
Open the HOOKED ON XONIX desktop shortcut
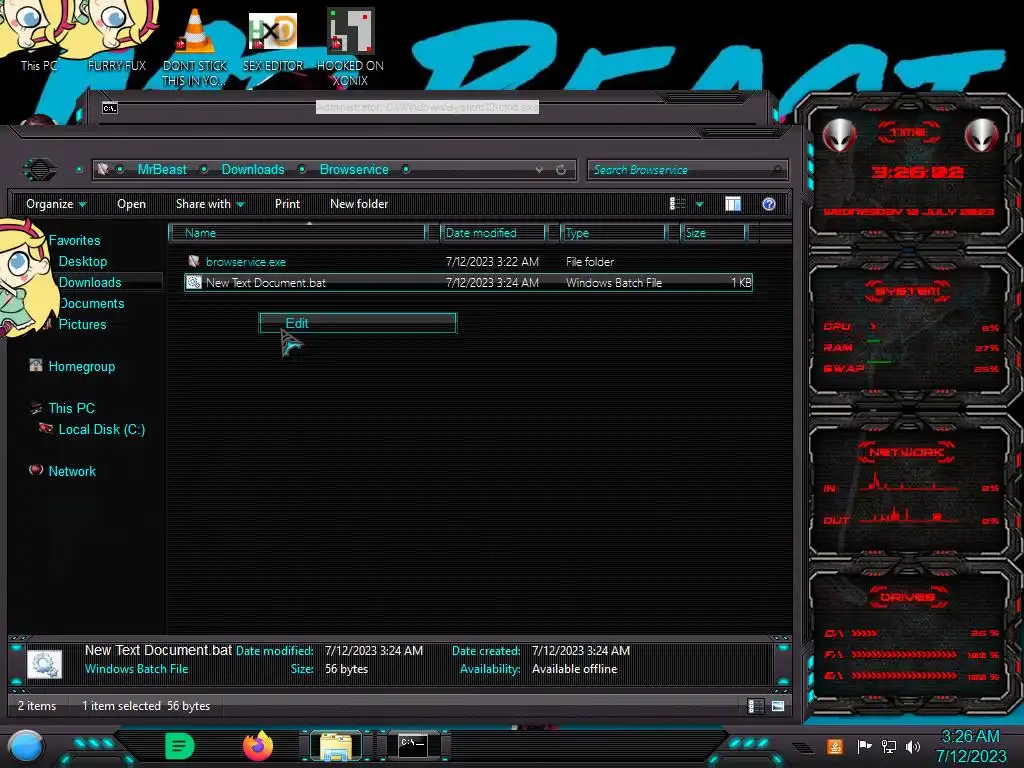350,46
